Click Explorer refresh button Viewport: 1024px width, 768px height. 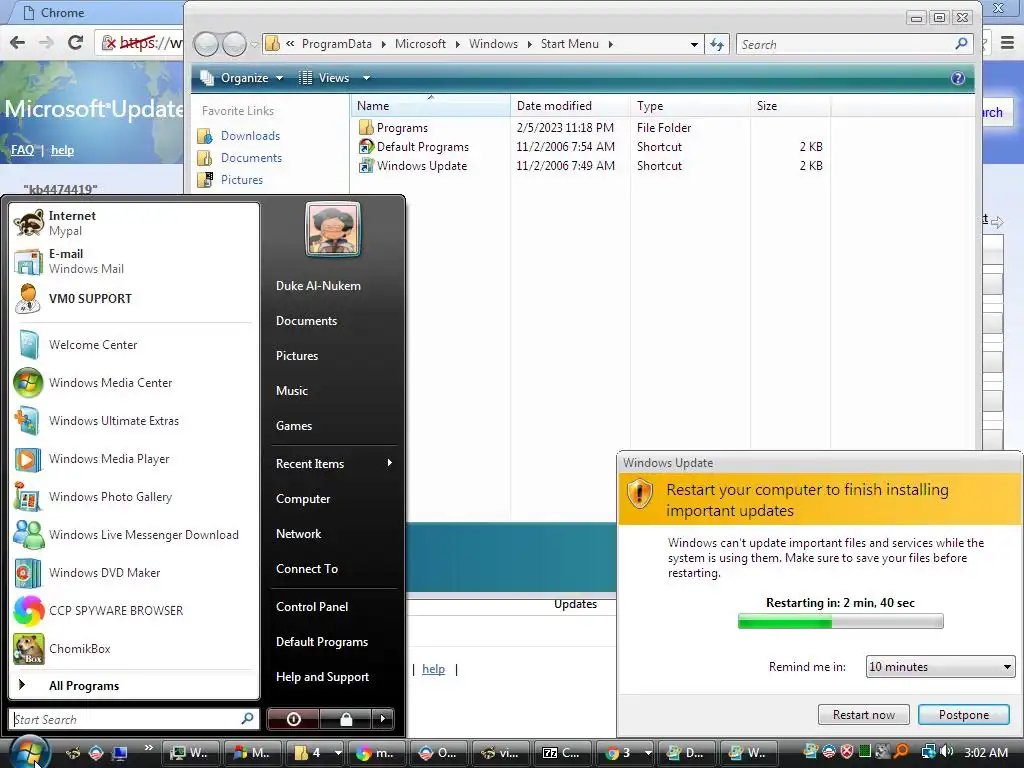(717, 44)
